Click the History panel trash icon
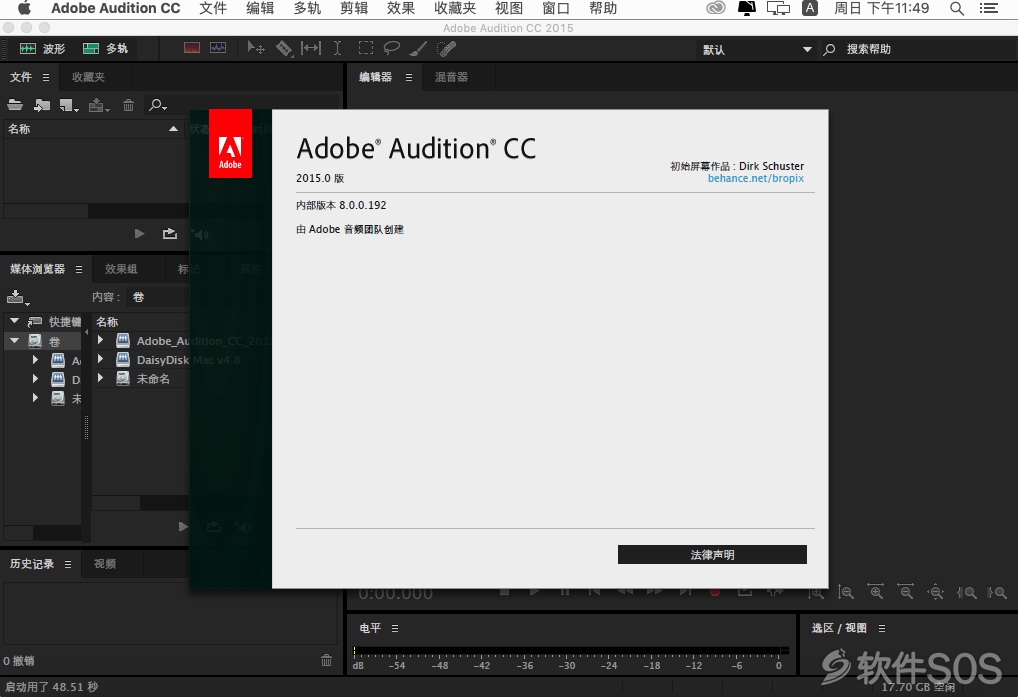 click(327, 660)
